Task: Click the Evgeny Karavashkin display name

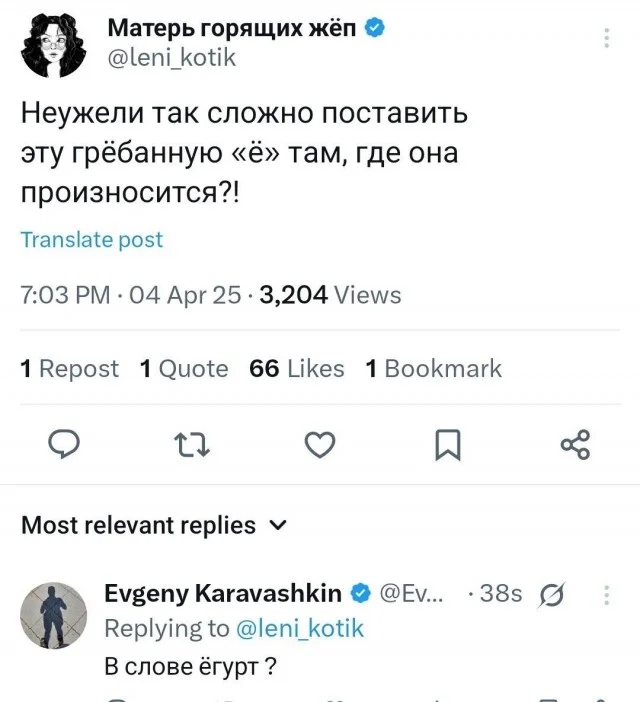Action: click(223, 593)
